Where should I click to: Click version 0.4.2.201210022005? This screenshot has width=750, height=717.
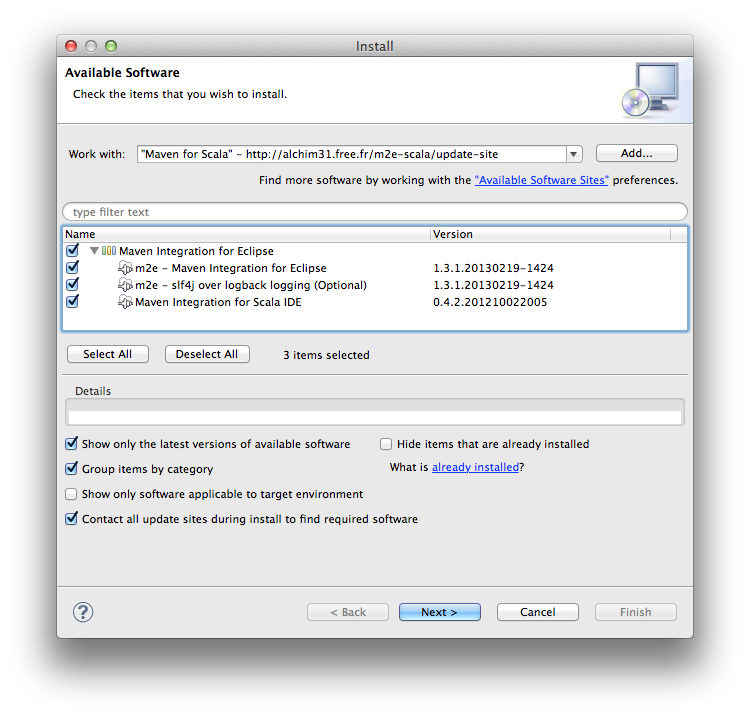(490, 302)
